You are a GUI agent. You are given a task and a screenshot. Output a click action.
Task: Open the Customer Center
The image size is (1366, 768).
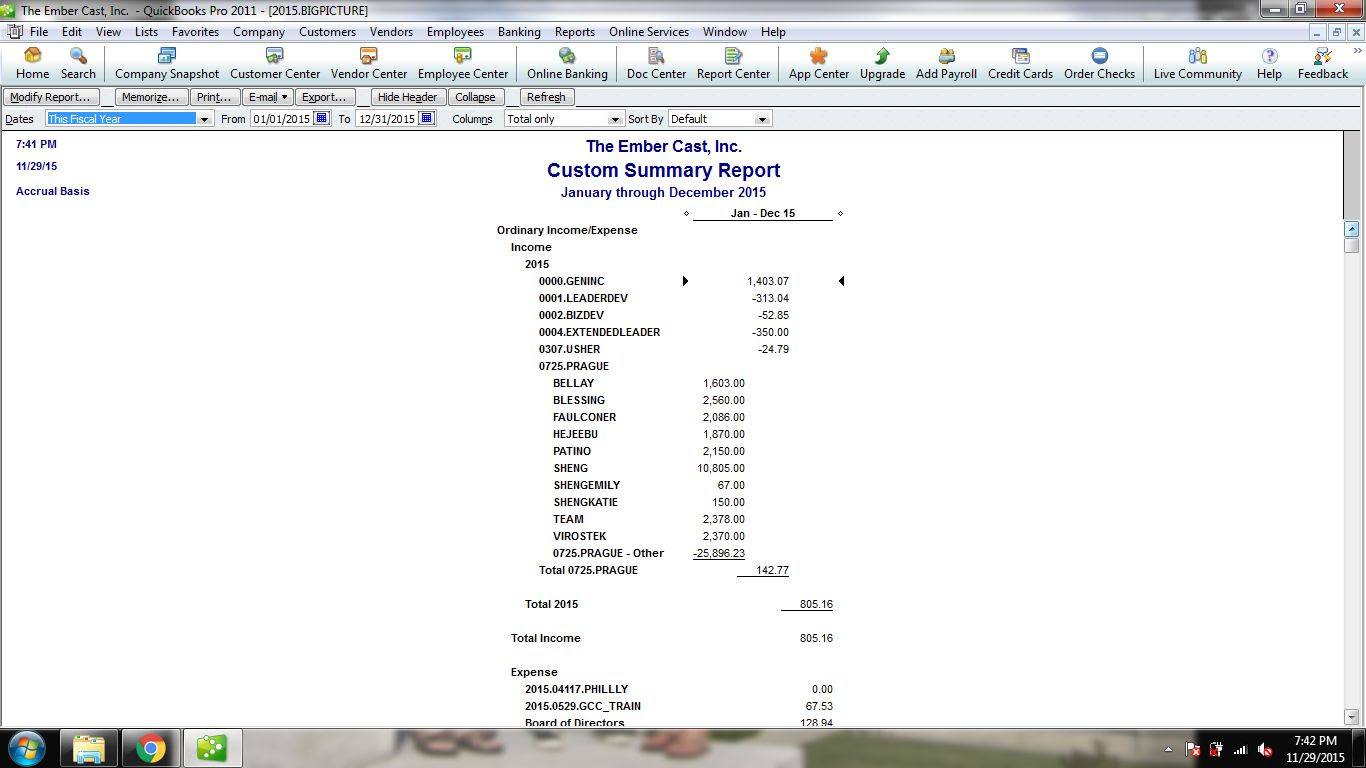pos(275,63)
